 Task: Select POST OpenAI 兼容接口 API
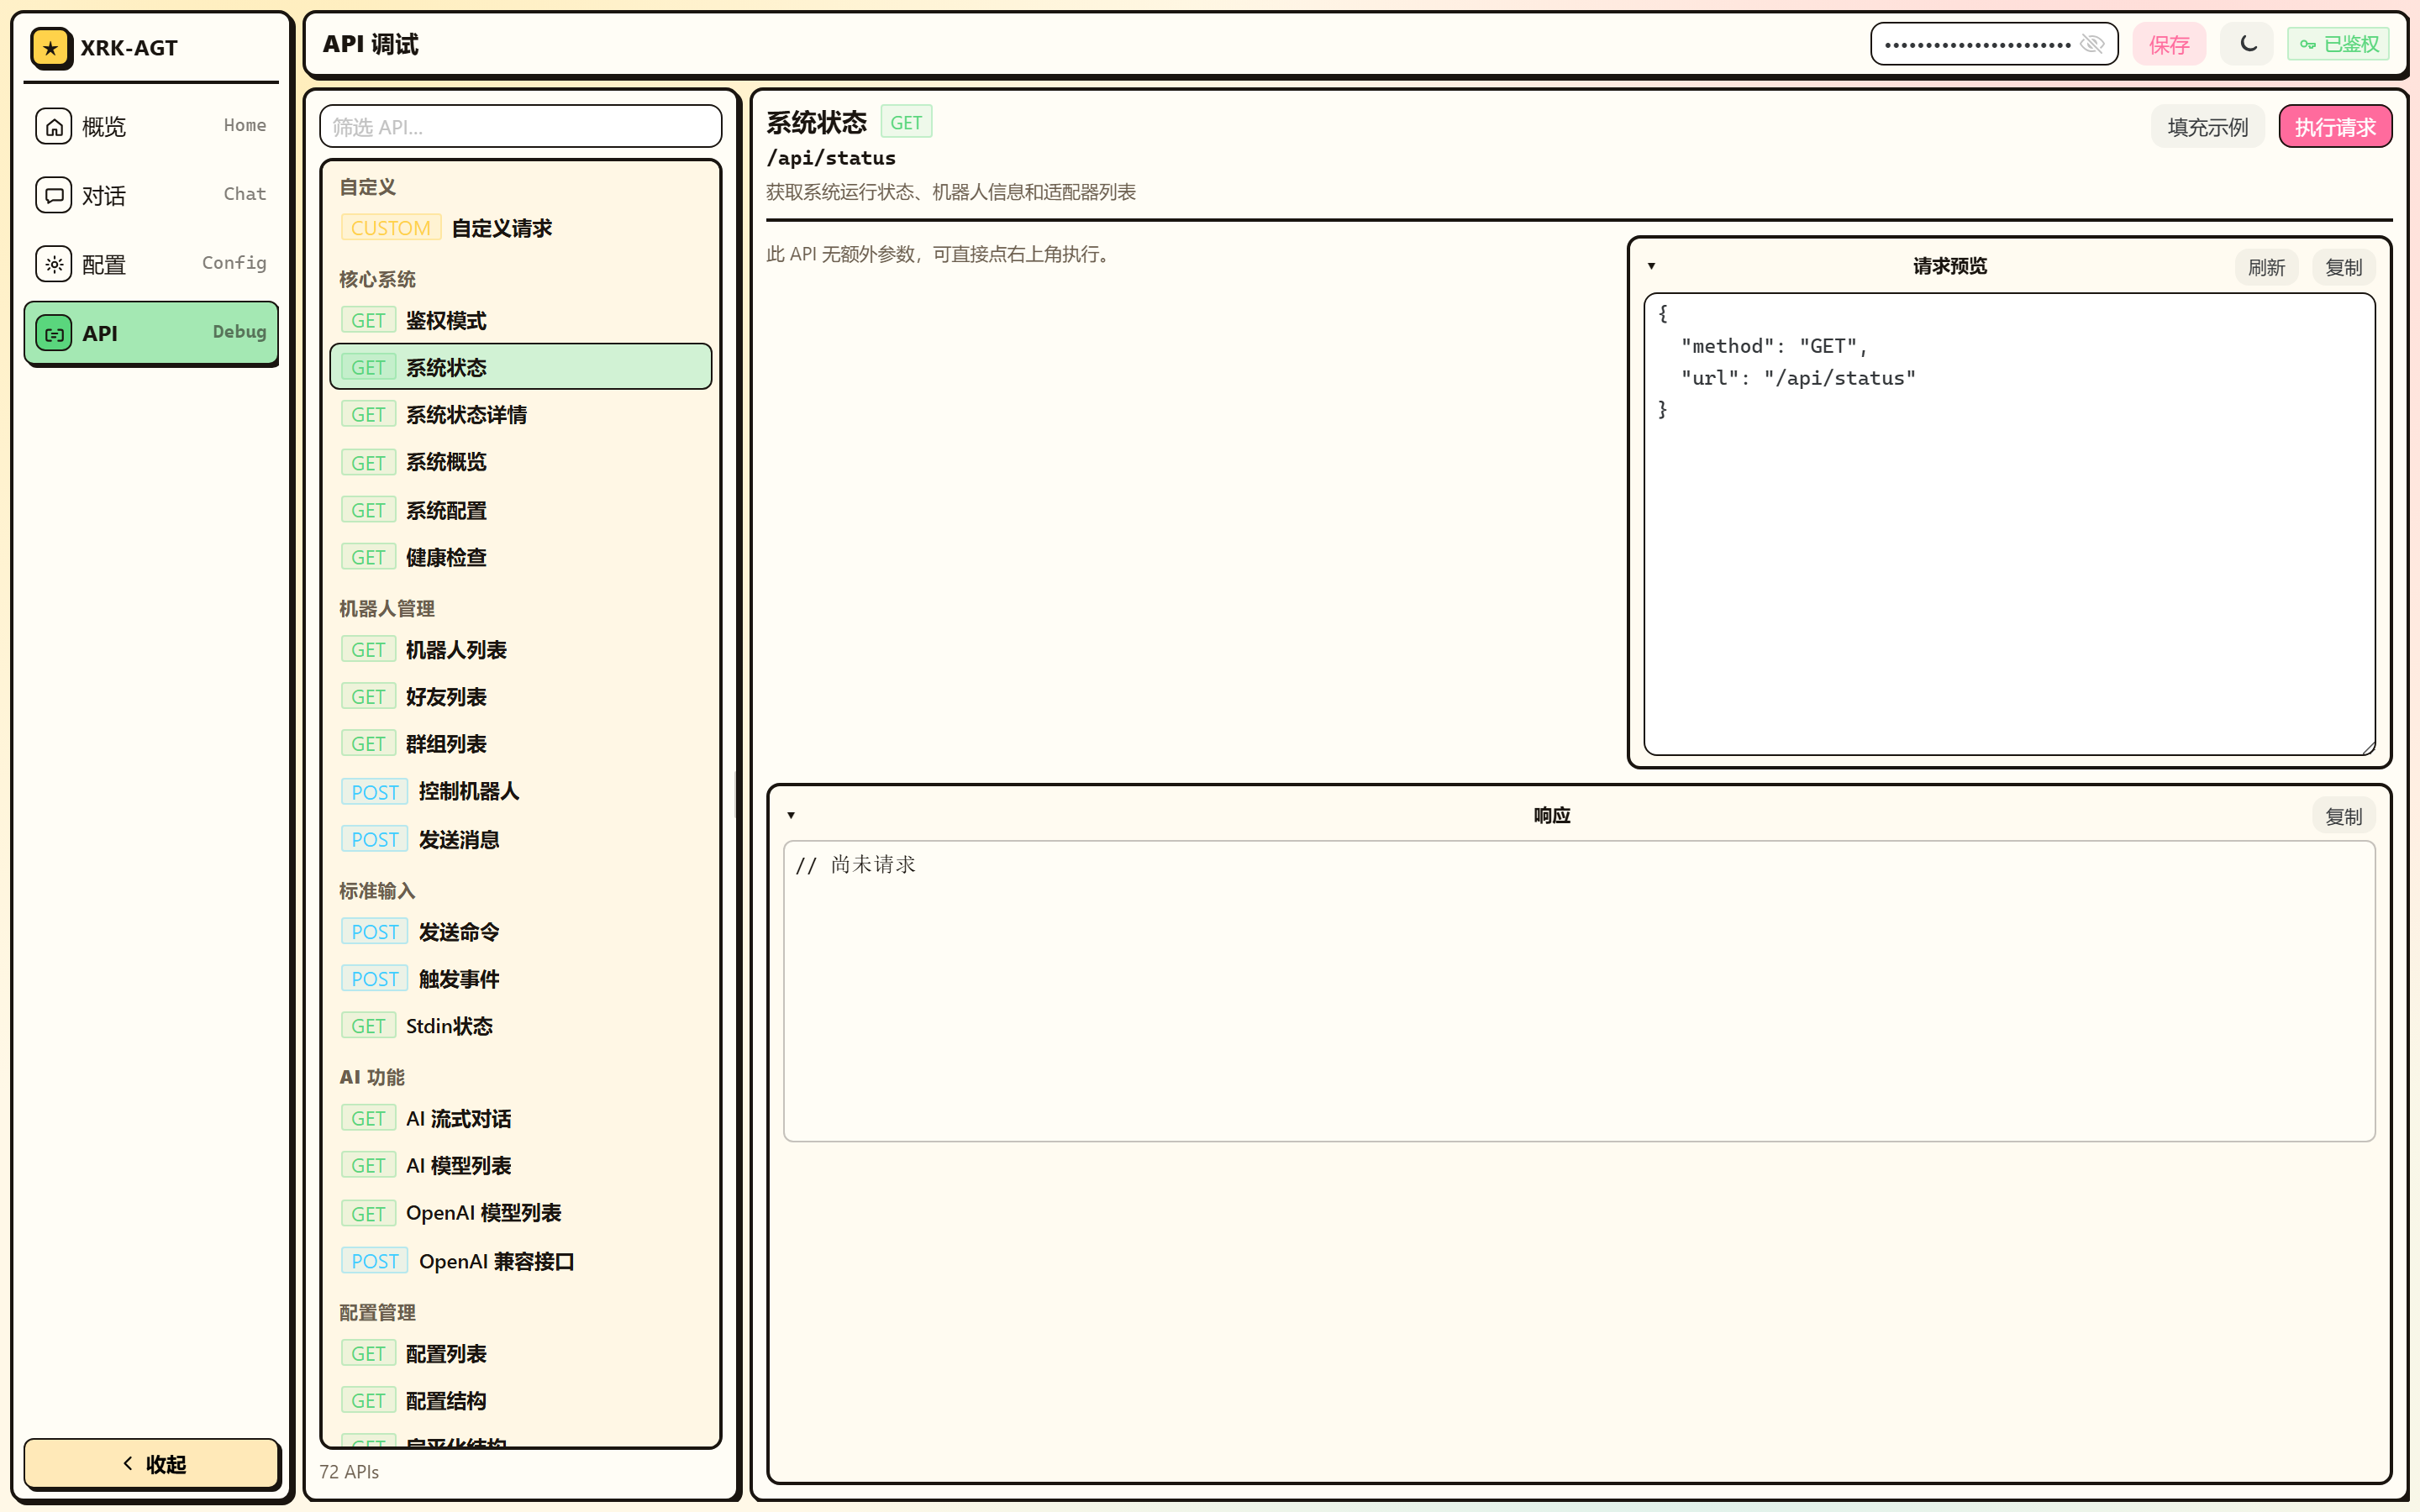click(520, 1261)
